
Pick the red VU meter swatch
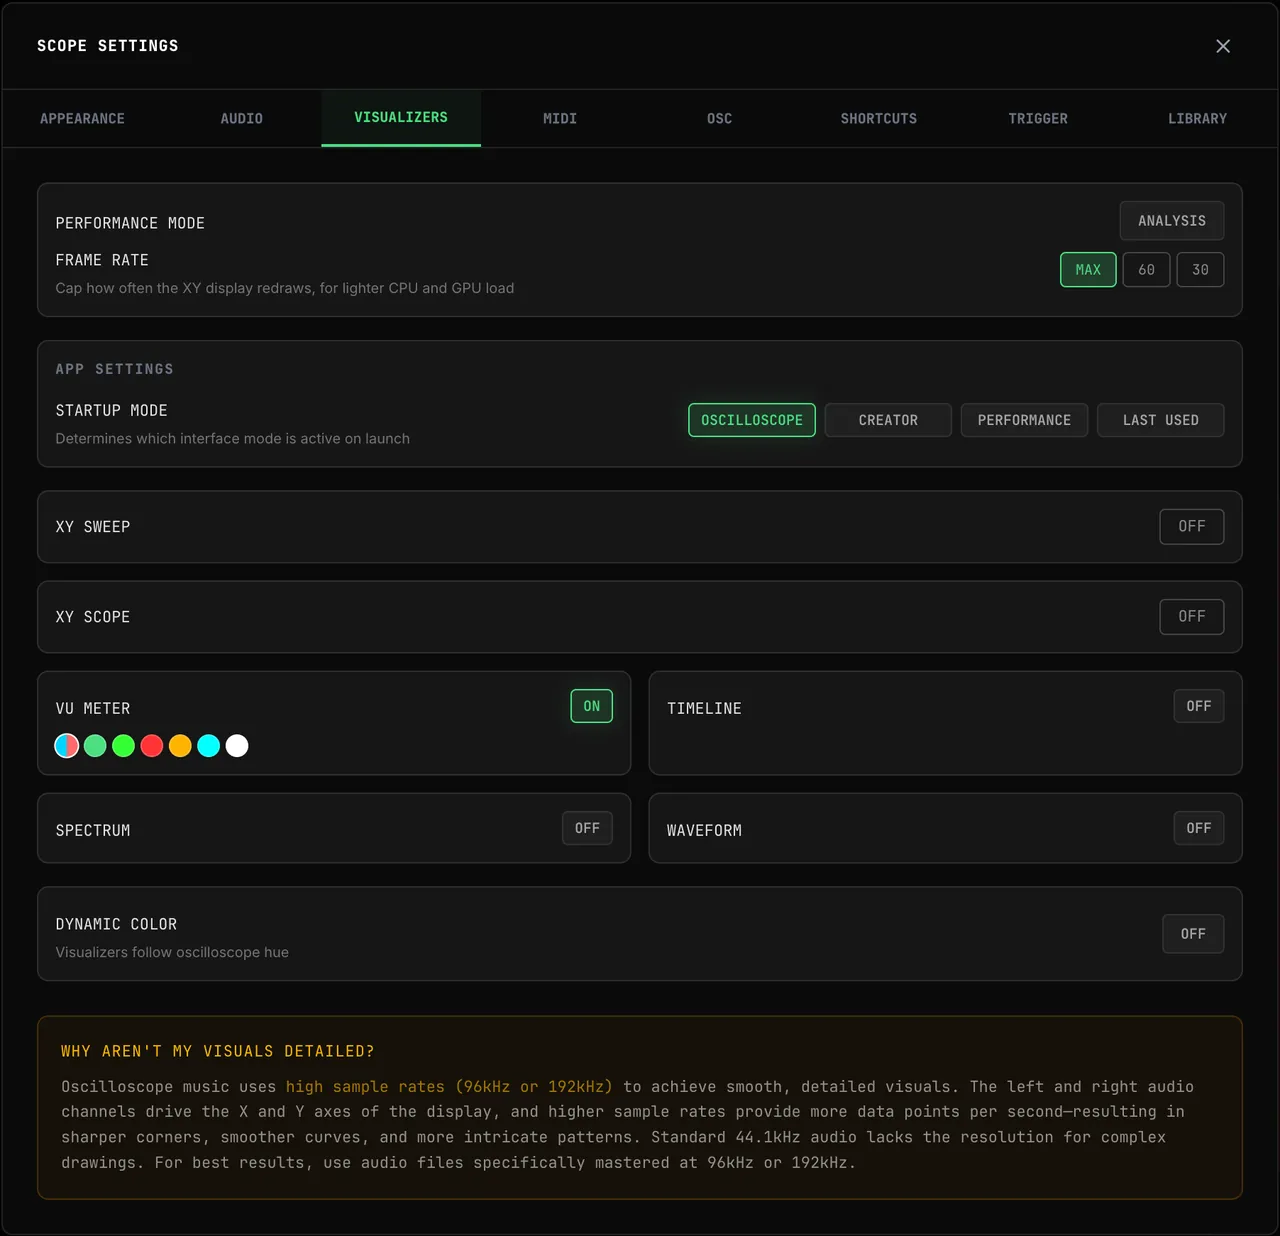click(x=152, y=746)
